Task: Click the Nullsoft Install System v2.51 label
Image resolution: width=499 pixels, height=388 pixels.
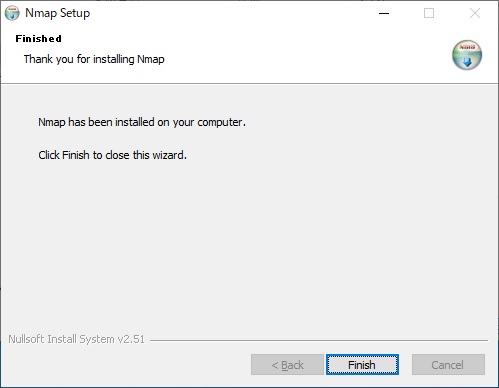Action: (x=76, y=339)
